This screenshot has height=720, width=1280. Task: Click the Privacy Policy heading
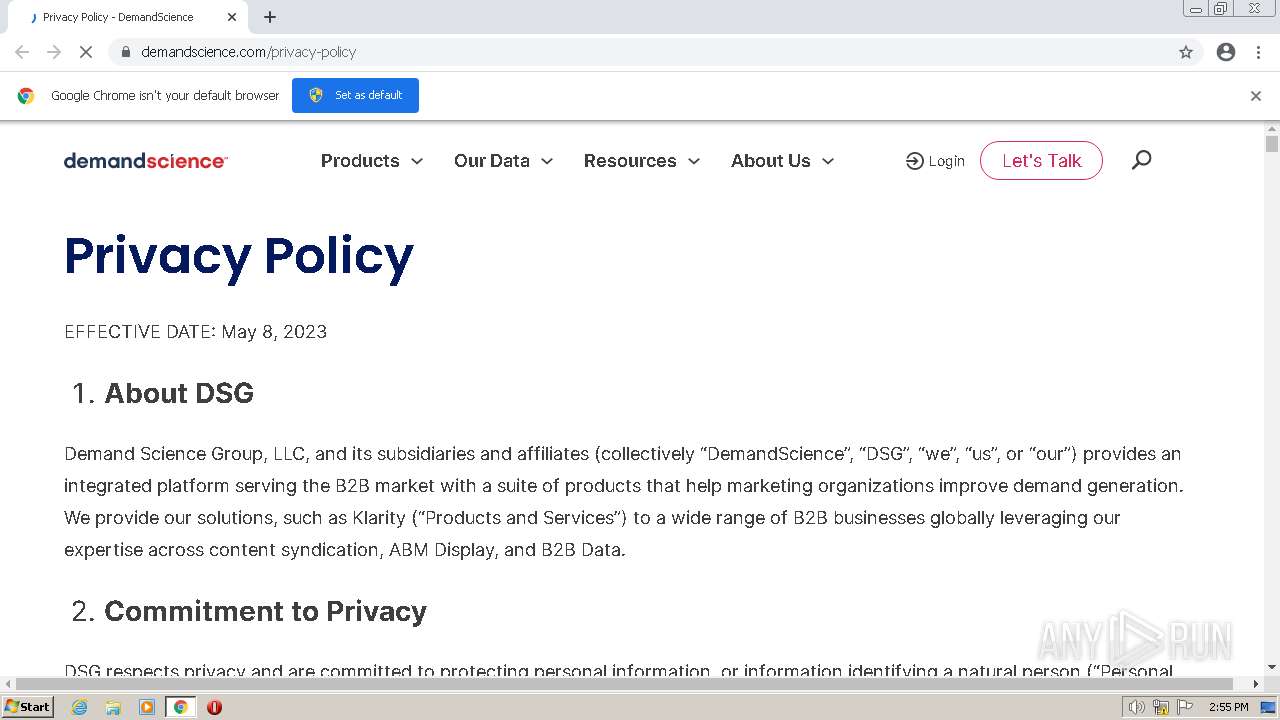239,256
